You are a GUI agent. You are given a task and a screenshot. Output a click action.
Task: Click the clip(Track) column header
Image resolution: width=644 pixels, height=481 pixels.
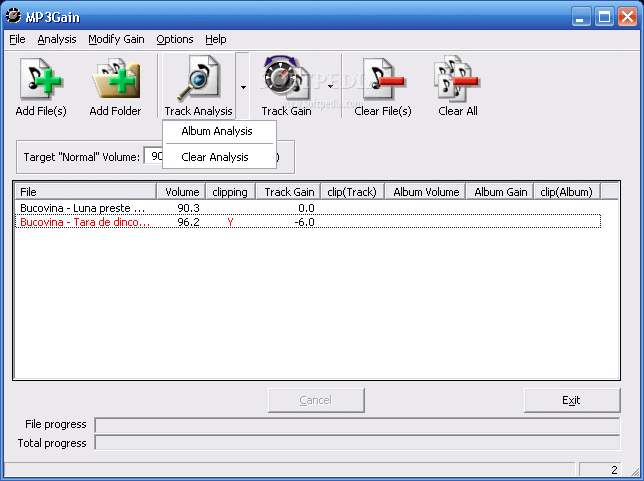(x=352, y=192)
